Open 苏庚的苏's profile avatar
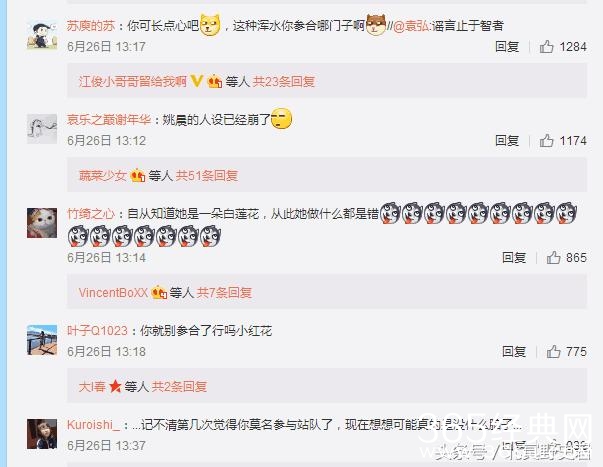Viewport: 603px width, 467px height. point(42,35)
